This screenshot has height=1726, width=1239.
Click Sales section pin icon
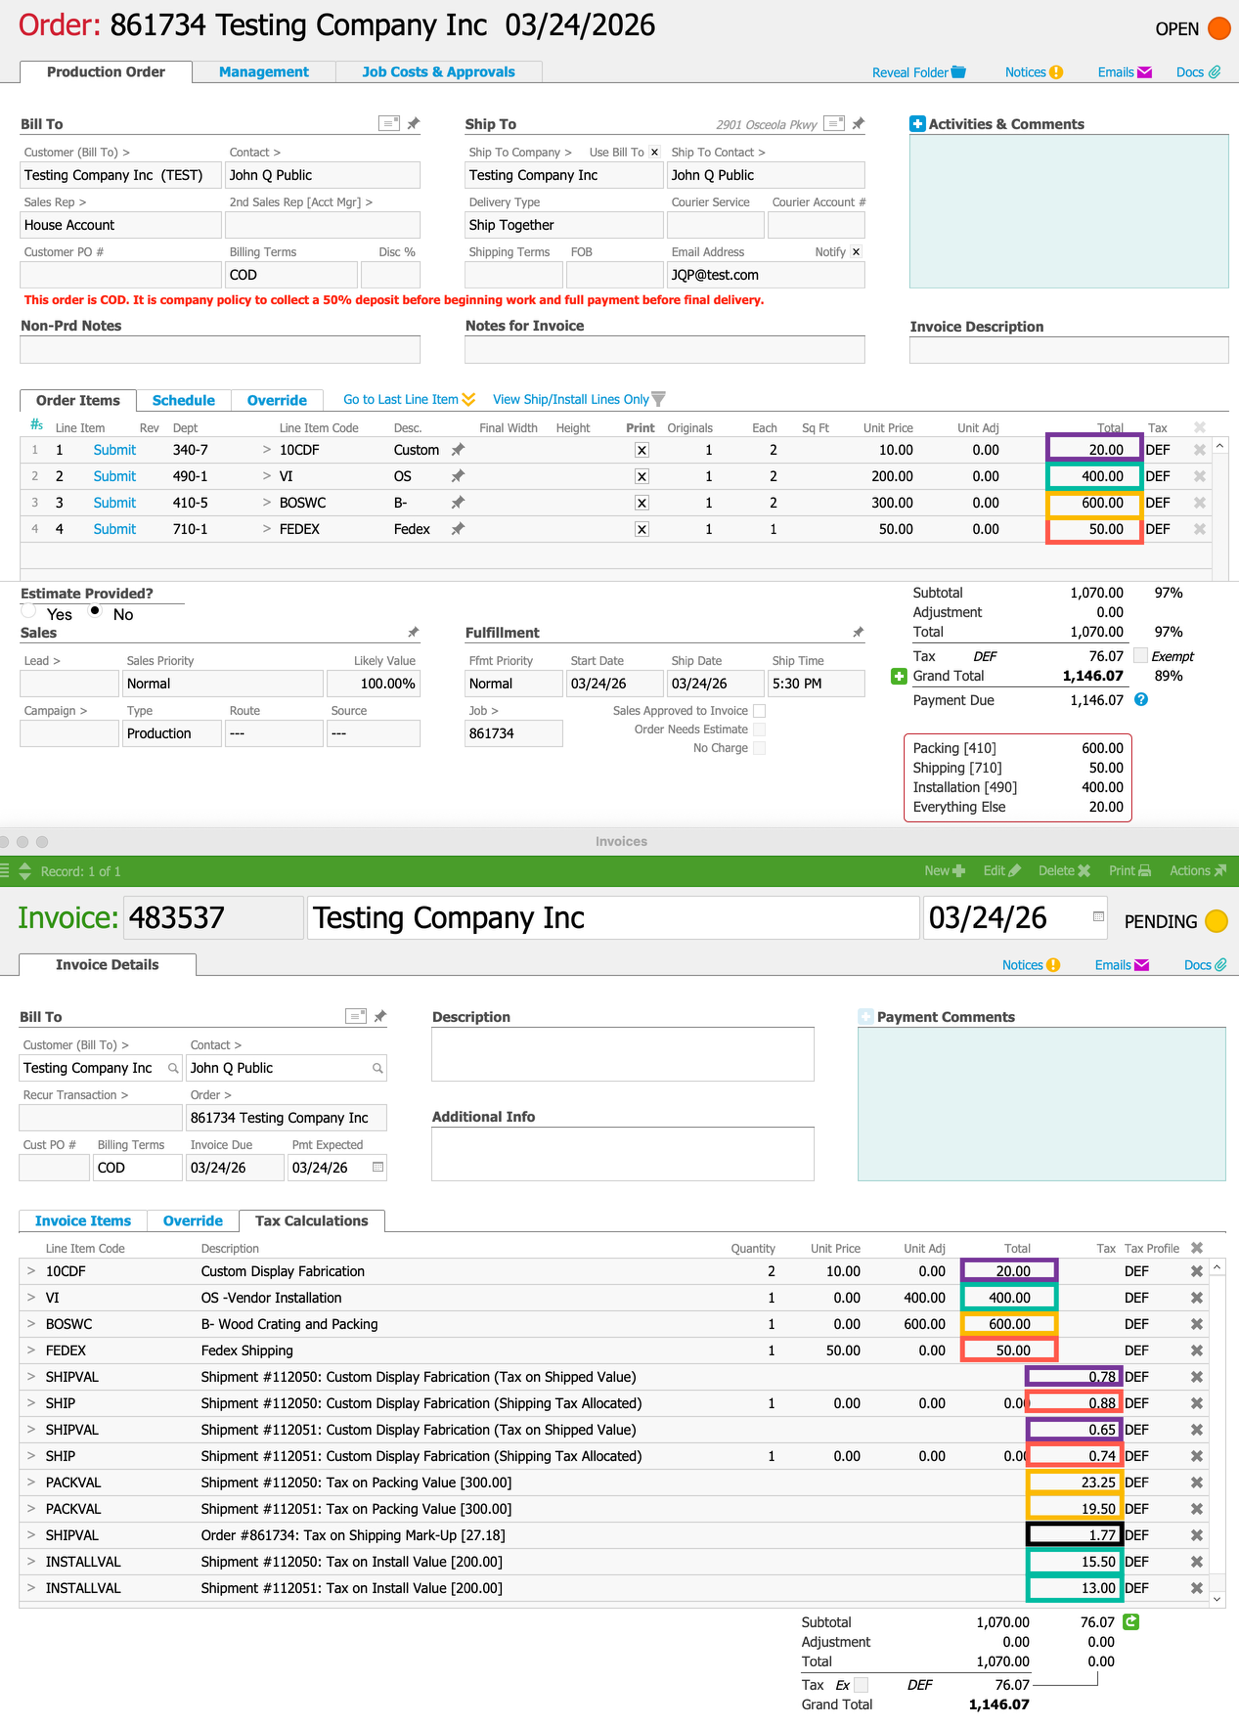pyautogui.click(x=414, y=632)
